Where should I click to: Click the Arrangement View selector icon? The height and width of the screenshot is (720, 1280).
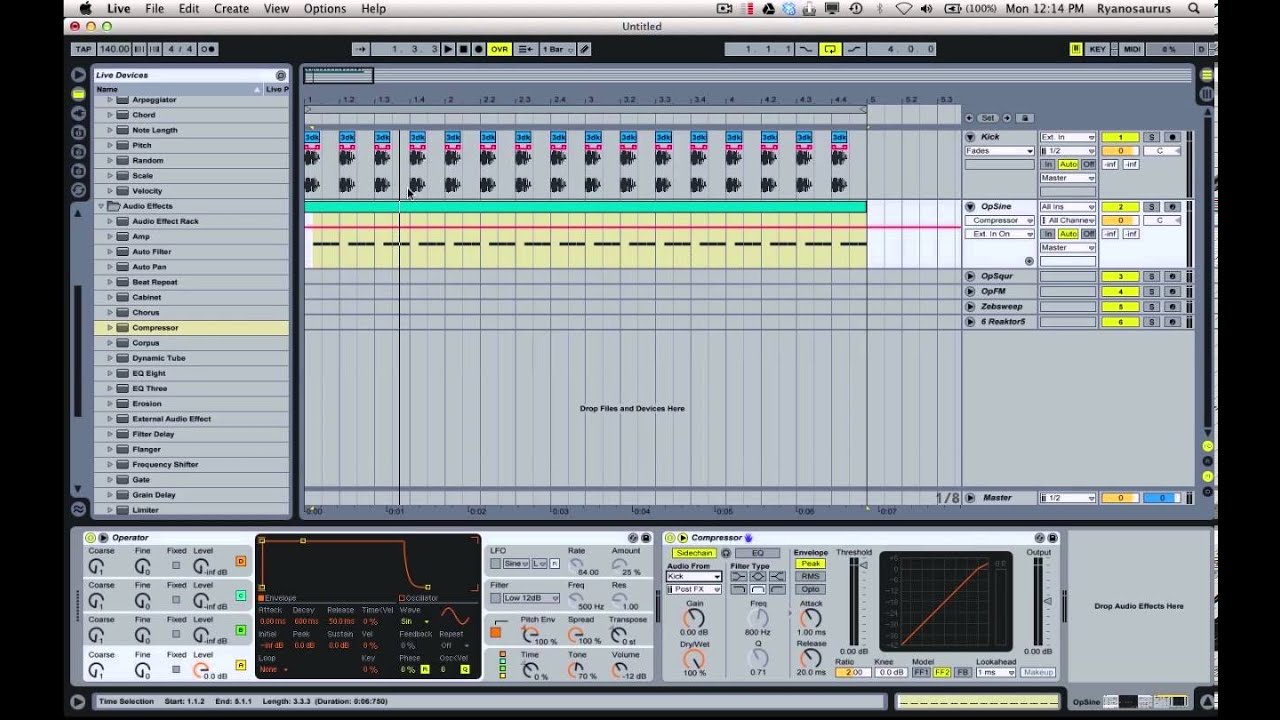tap(1207, 75)
